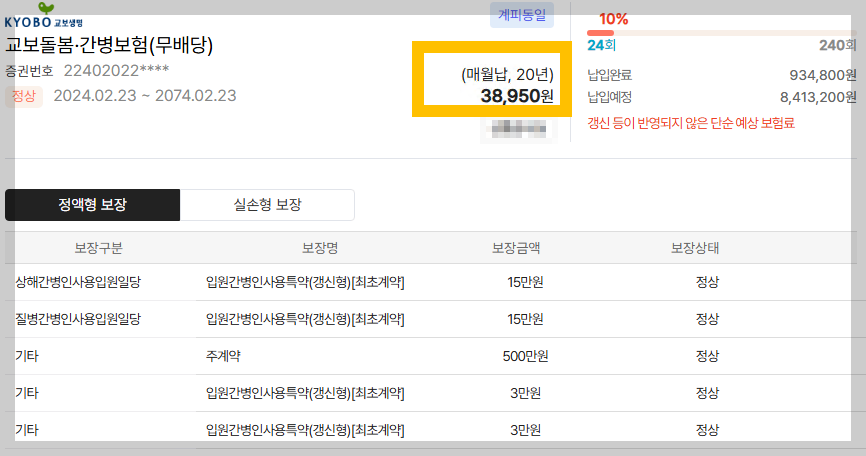
Task: Open the 실손형 보장 tab
Action: [267, 205]
